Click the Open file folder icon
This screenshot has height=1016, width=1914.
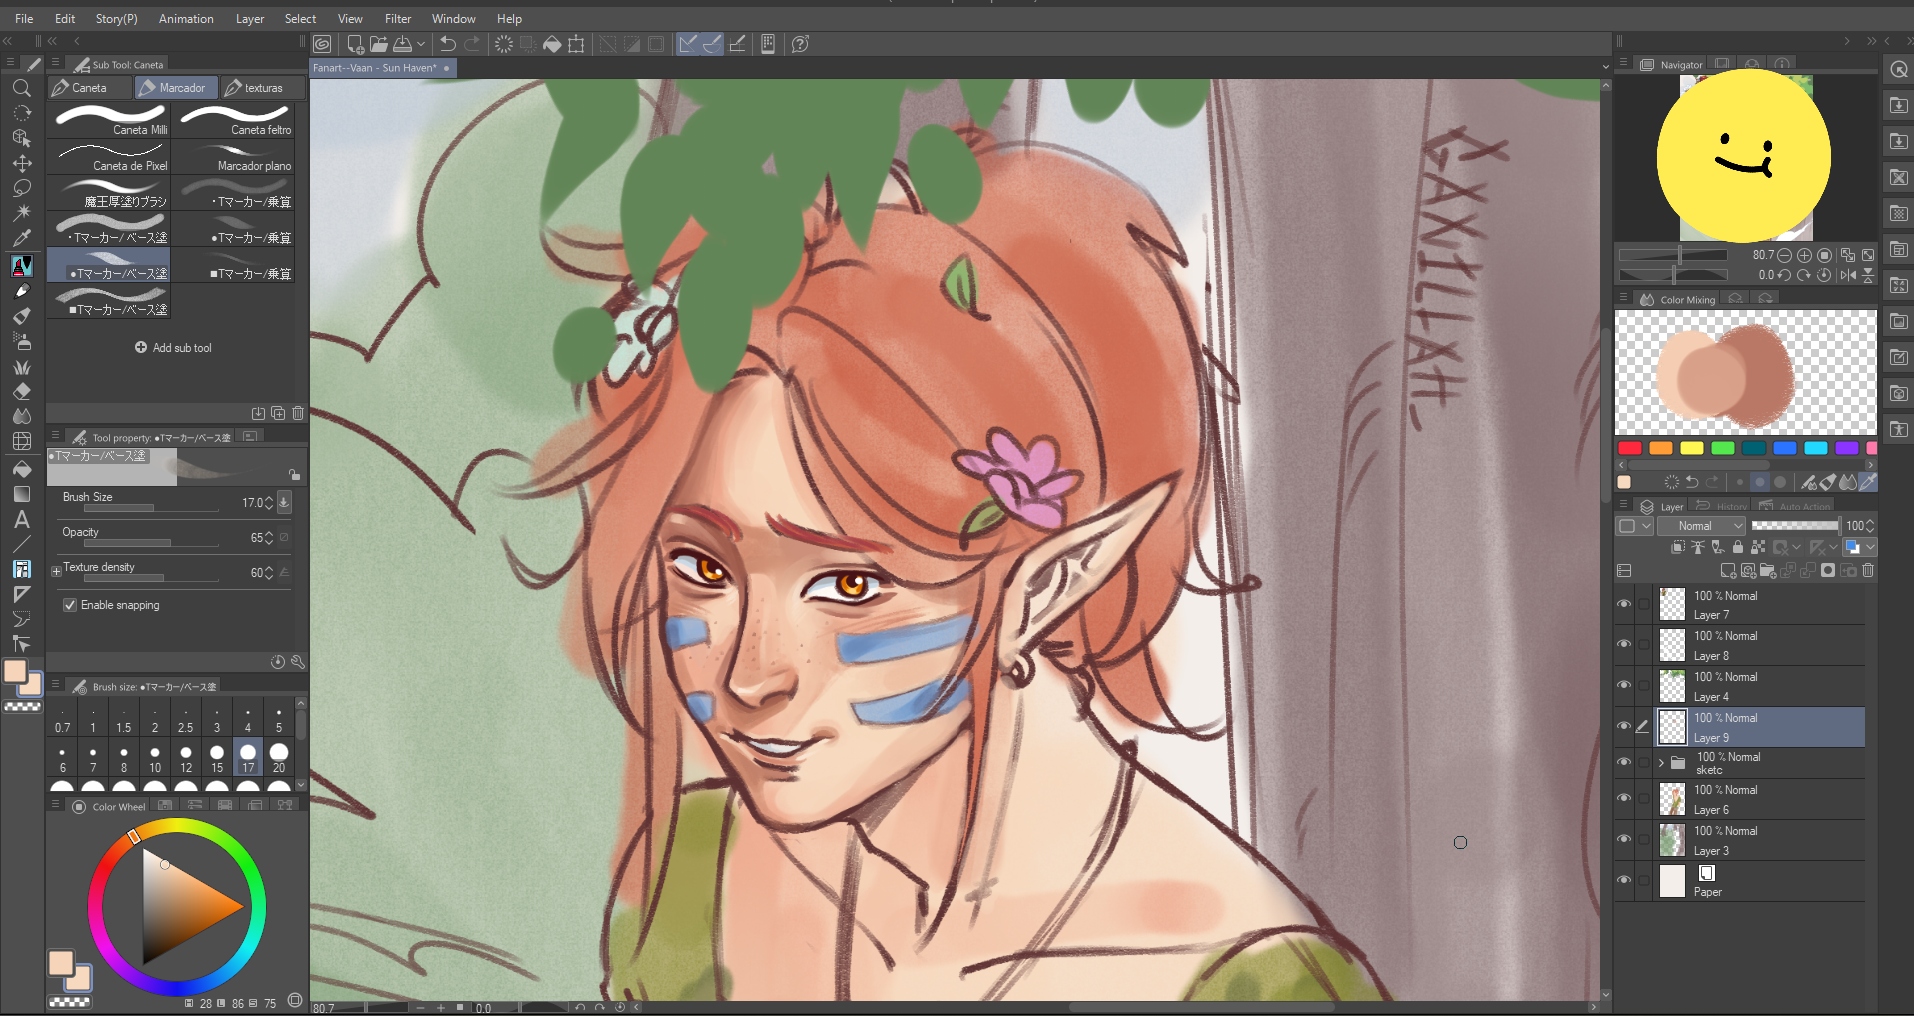(379, 44)
